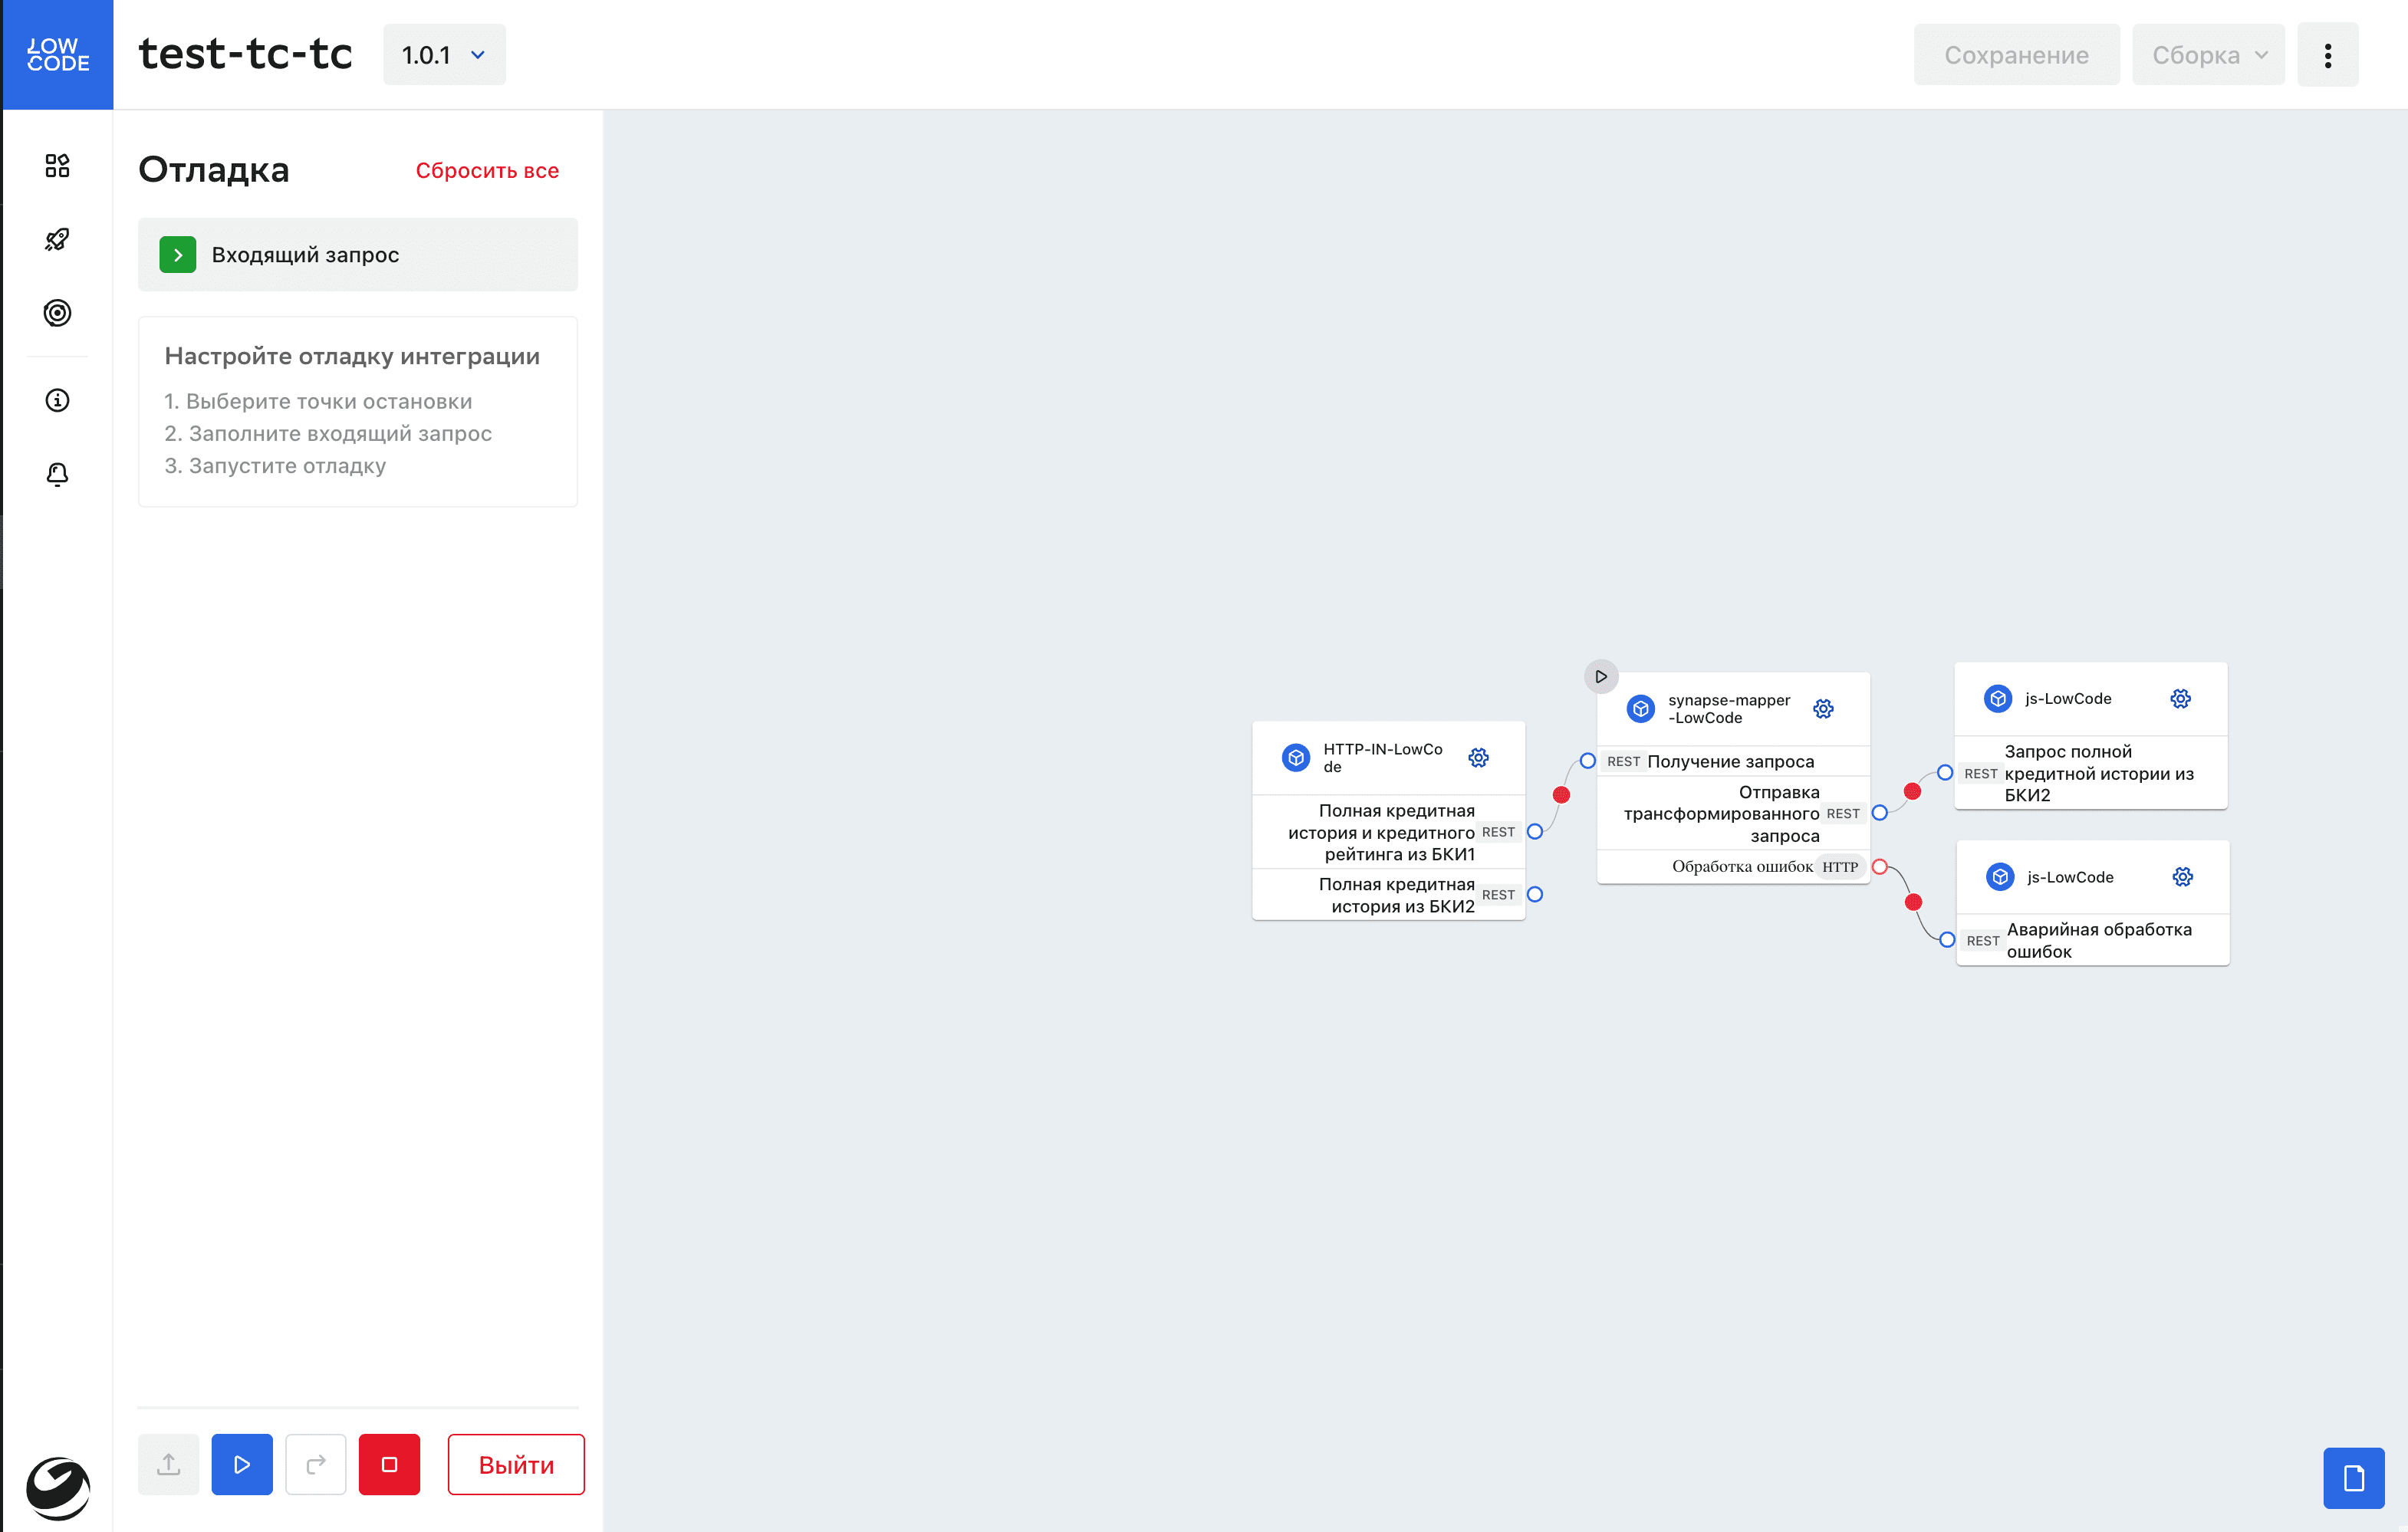Click the Выйти button
The height and width of the screenshot is (1532, 2408).
tap(516, 1464)
